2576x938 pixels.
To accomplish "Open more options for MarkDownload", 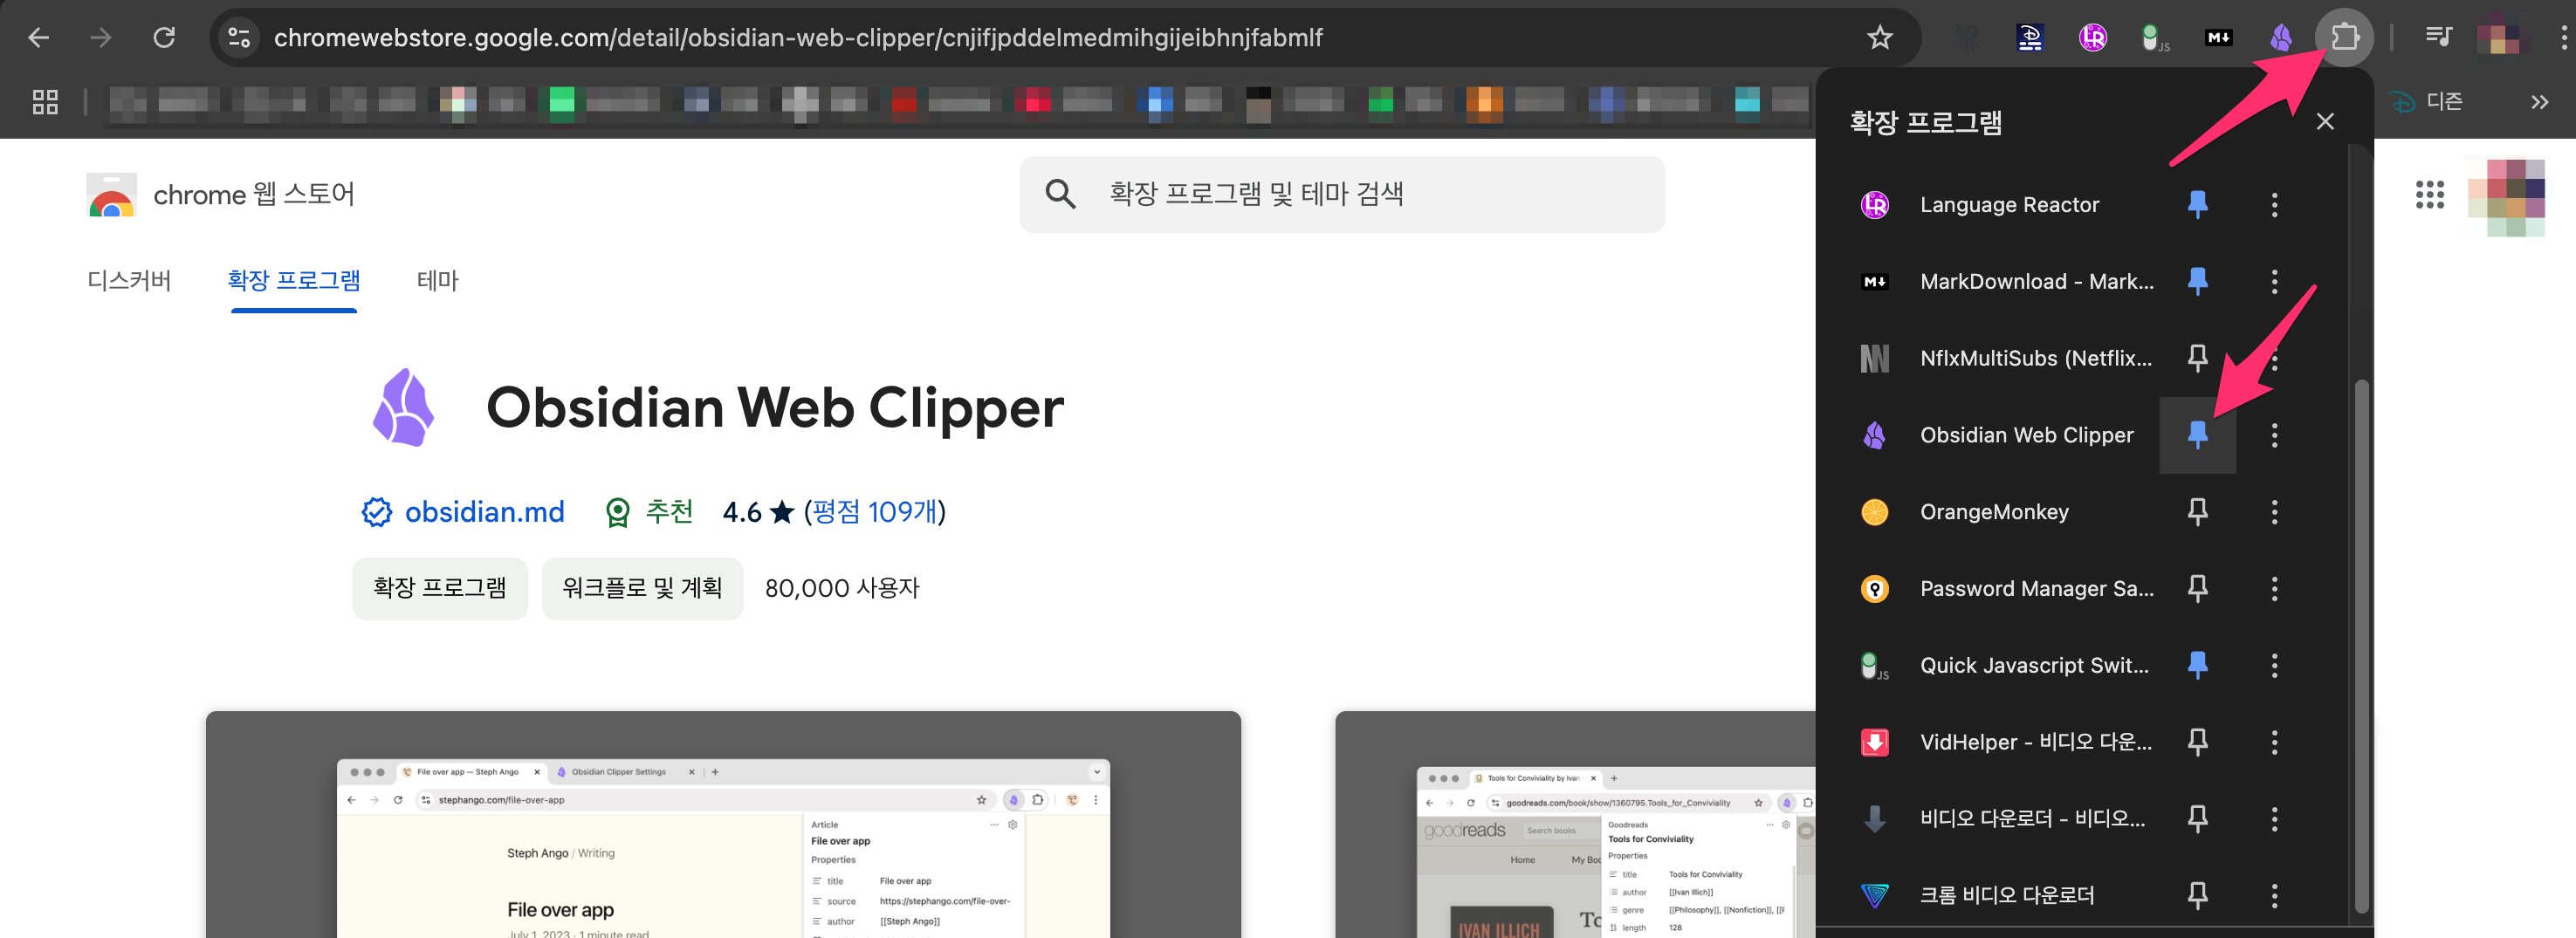I will tap(2274, 282).
